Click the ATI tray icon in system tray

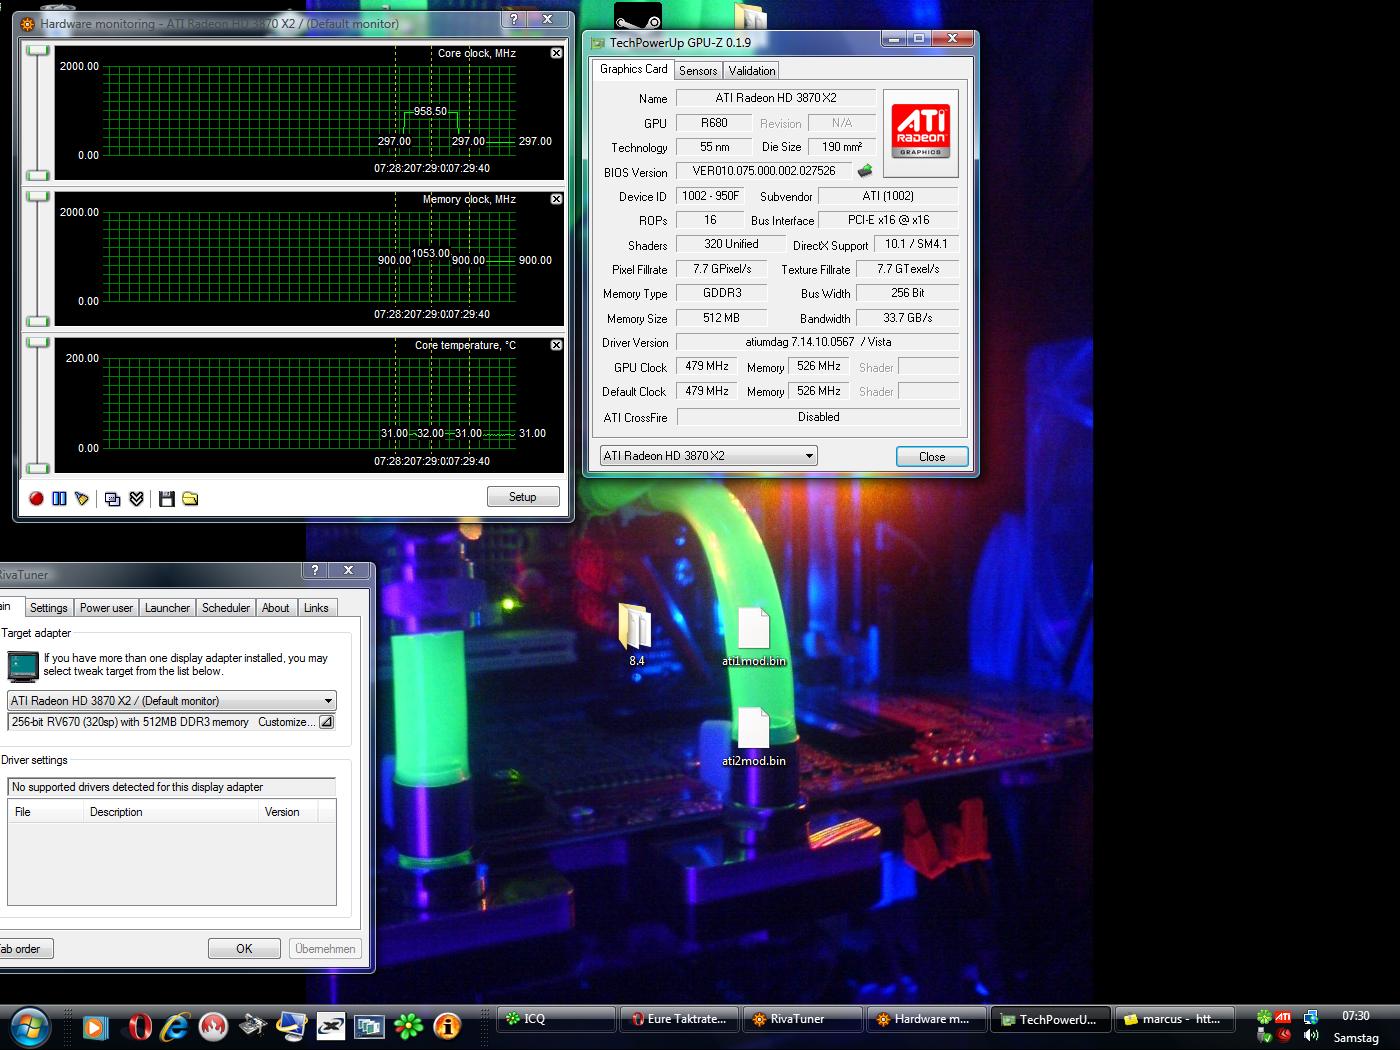(x=1283, y=1017)
